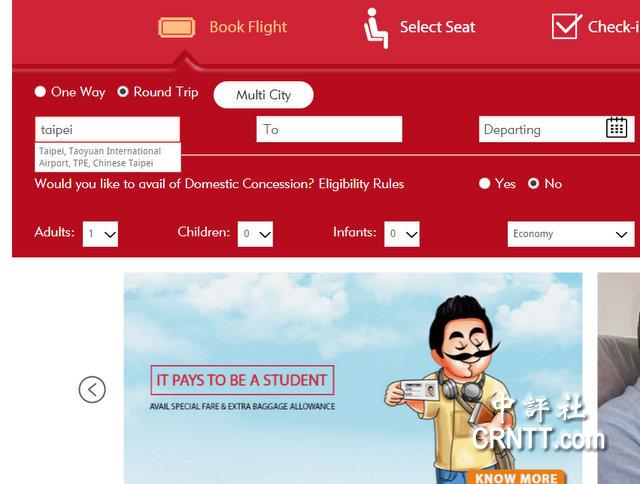Click the Check-in checkmark icon
The width and height of the screenshot is (640, 484).
(x=567, y=26)
